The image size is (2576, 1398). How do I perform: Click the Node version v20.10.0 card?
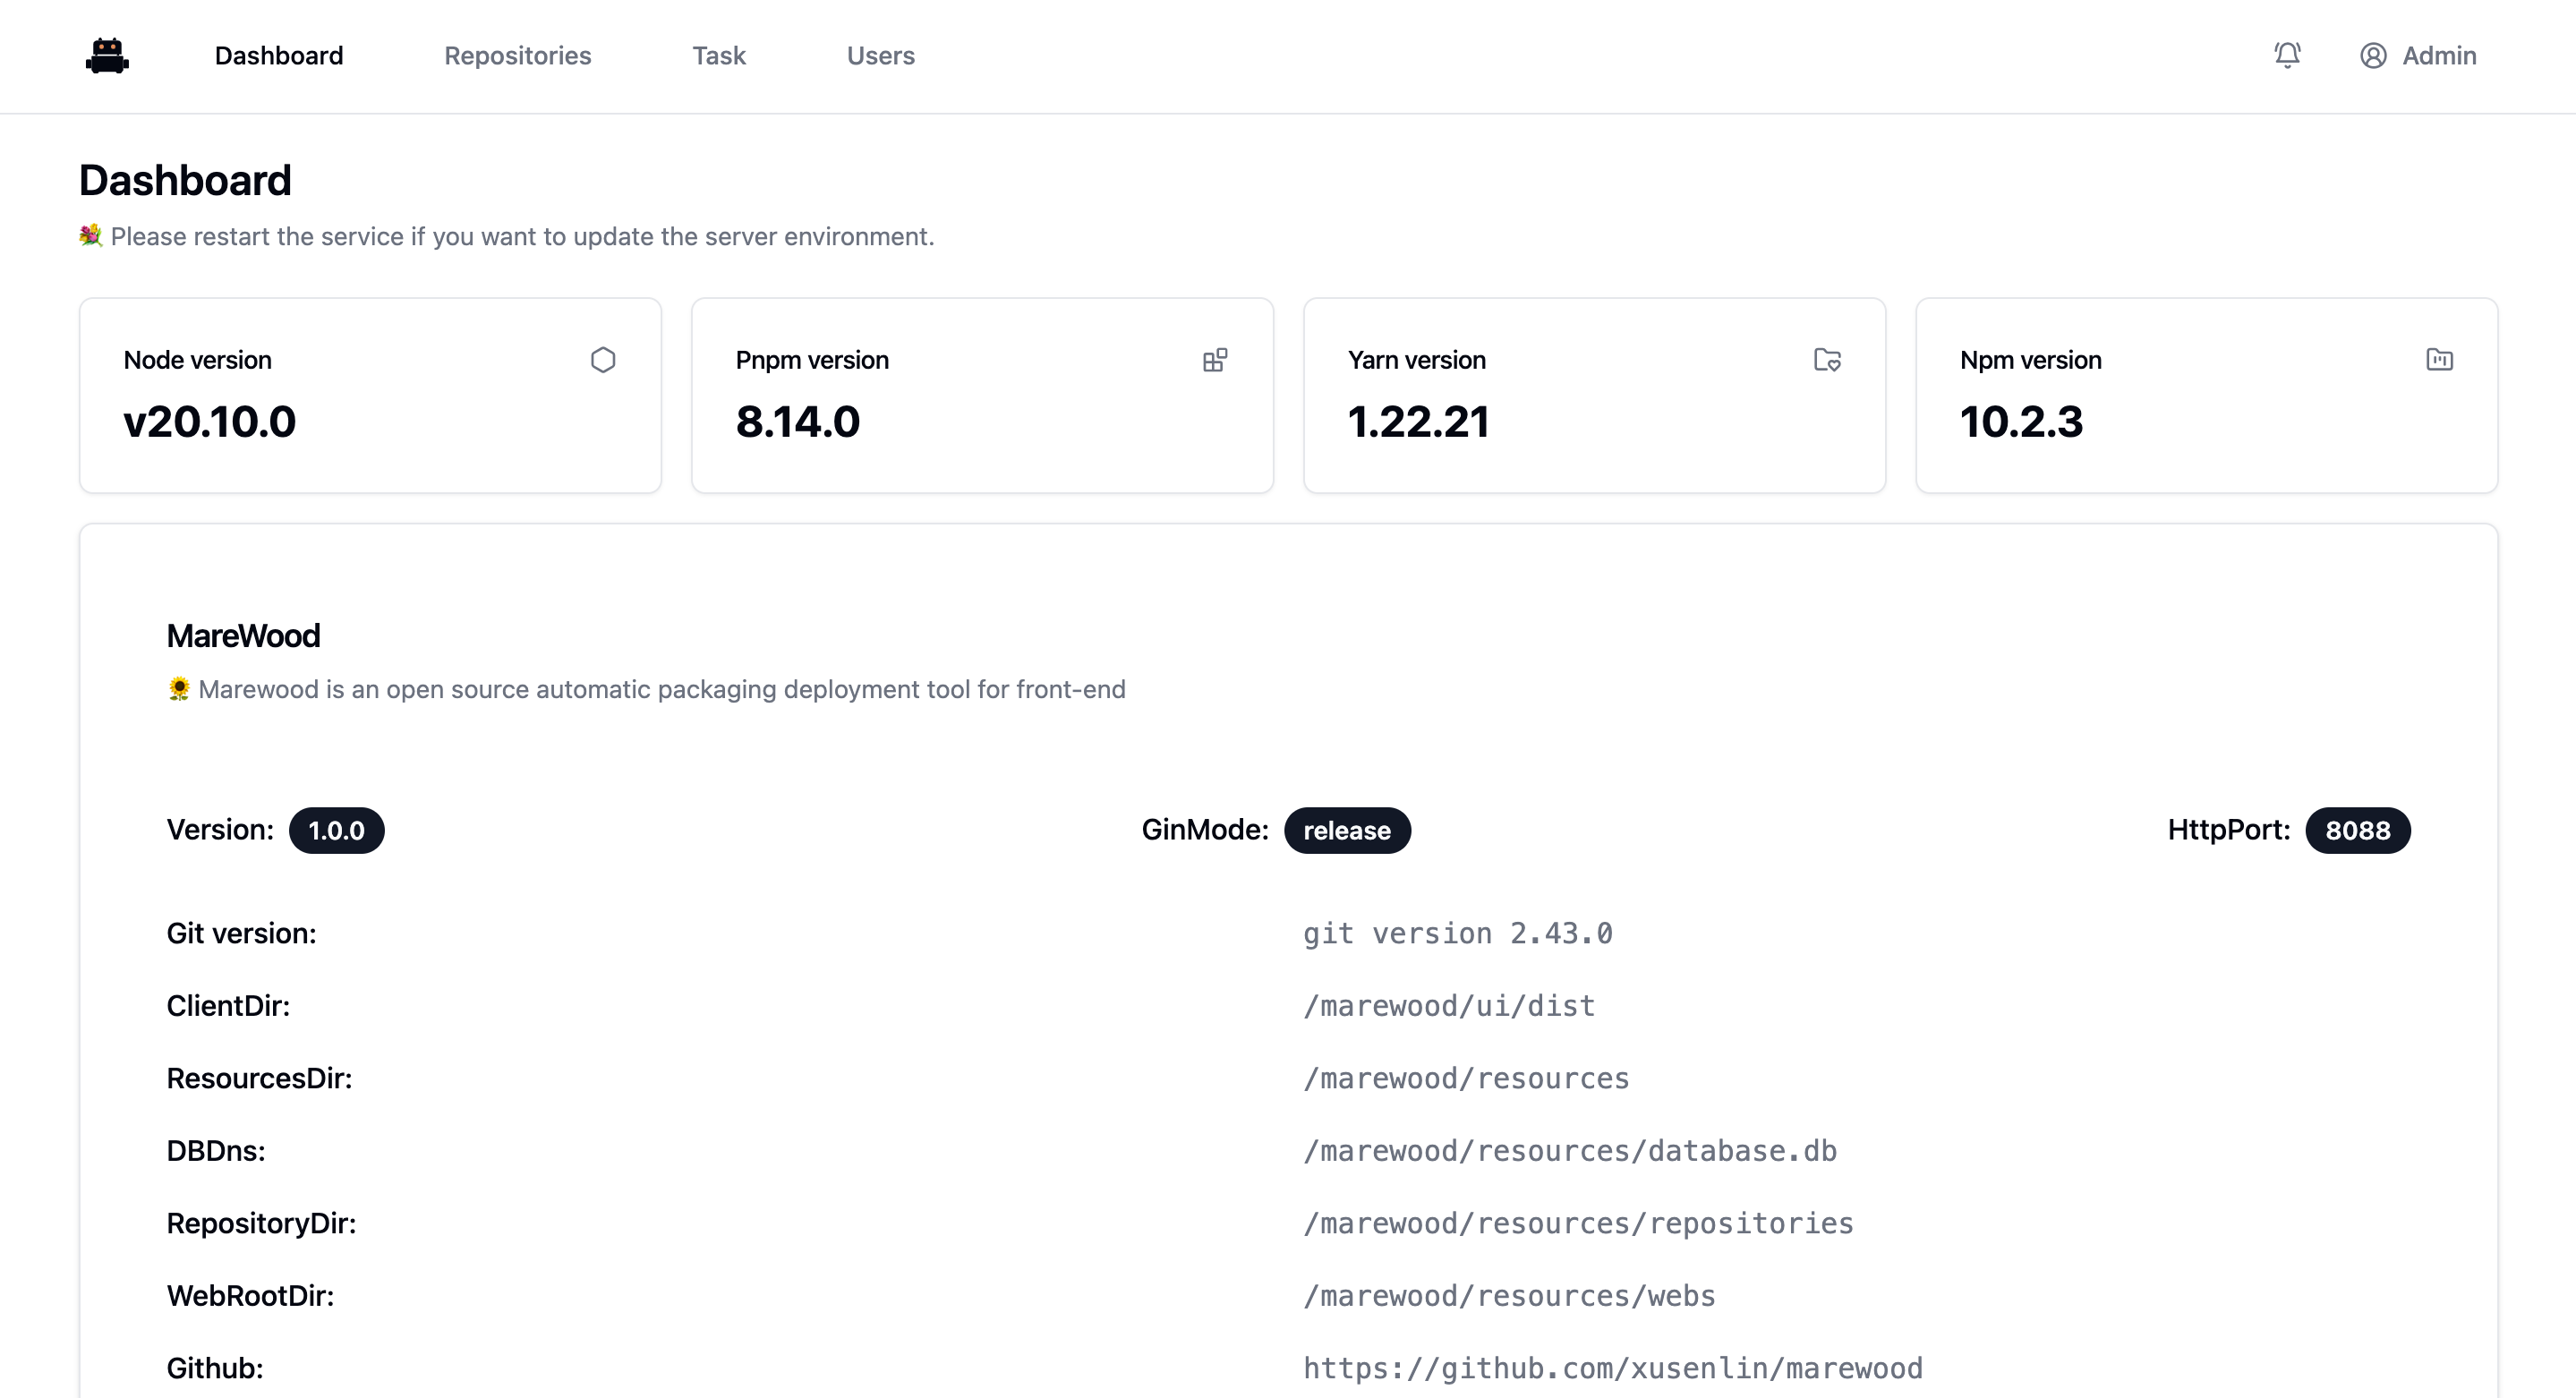point(370,395)
